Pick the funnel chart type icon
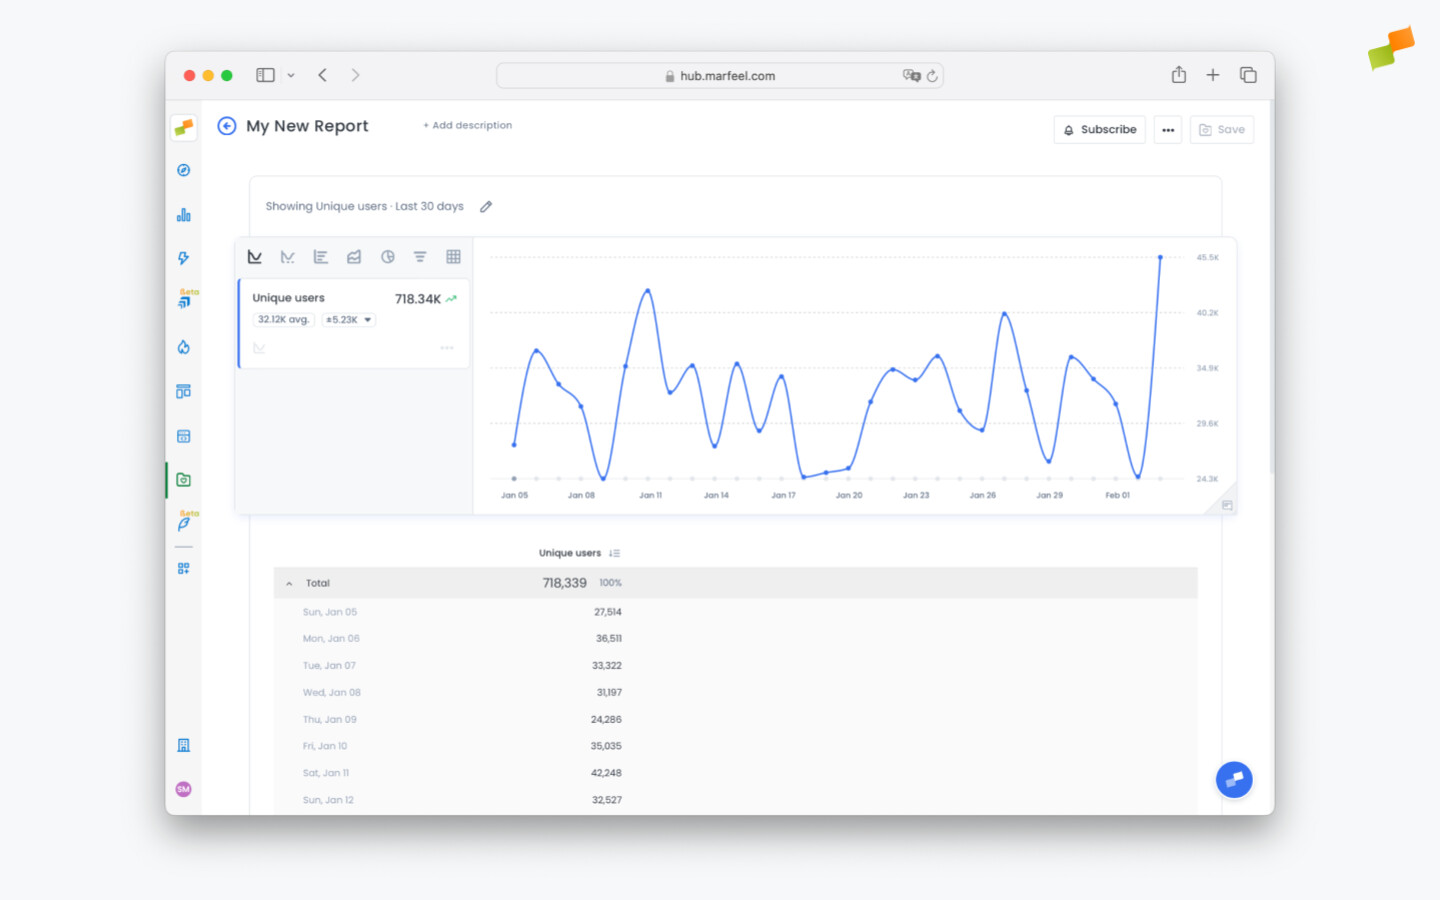 (420, 257)
